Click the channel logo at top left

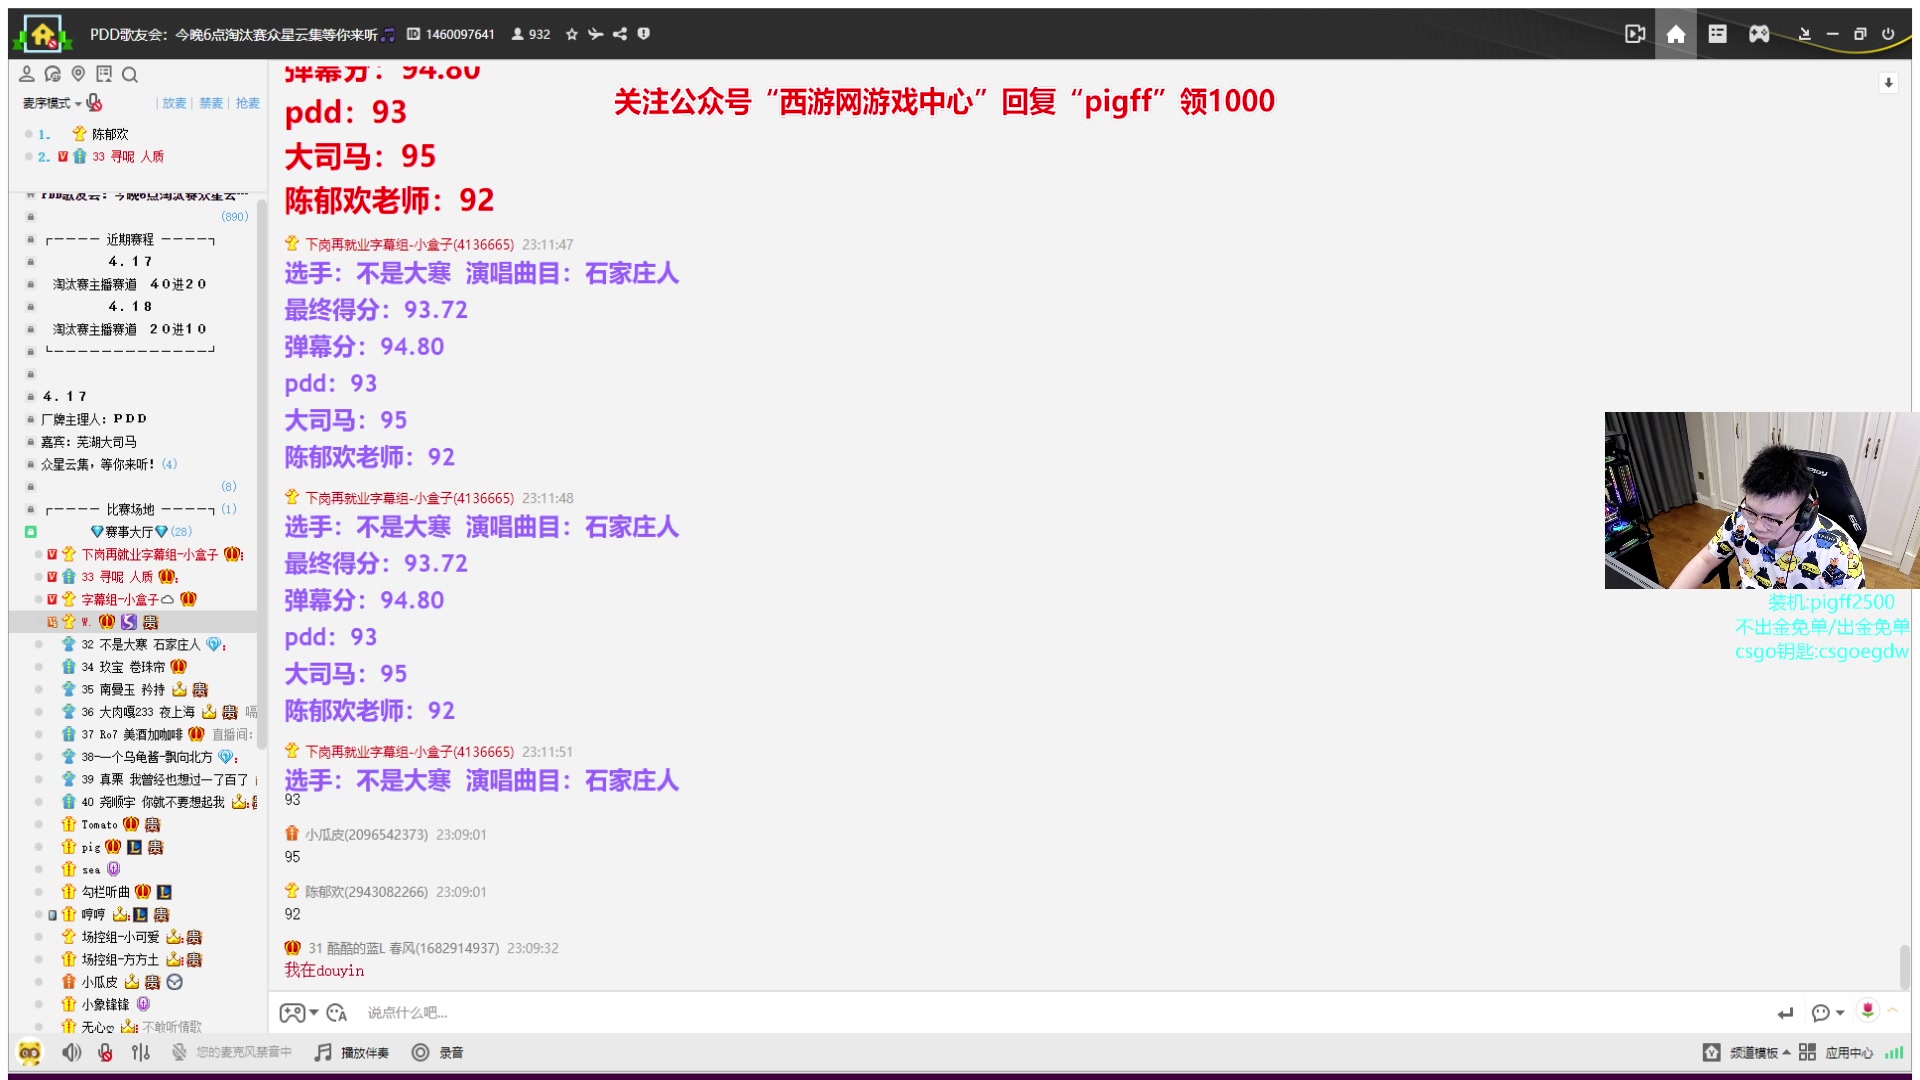[x=42, y=34]
